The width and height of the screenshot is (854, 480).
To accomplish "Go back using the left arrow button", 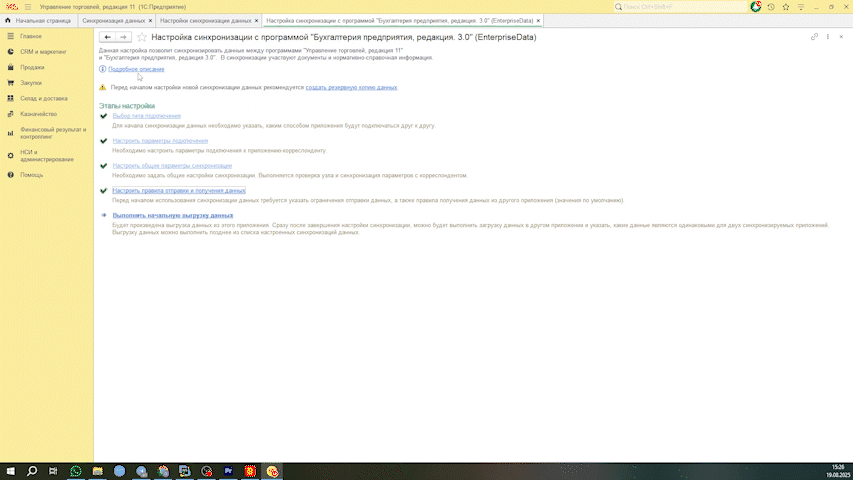I will (107, 37).
